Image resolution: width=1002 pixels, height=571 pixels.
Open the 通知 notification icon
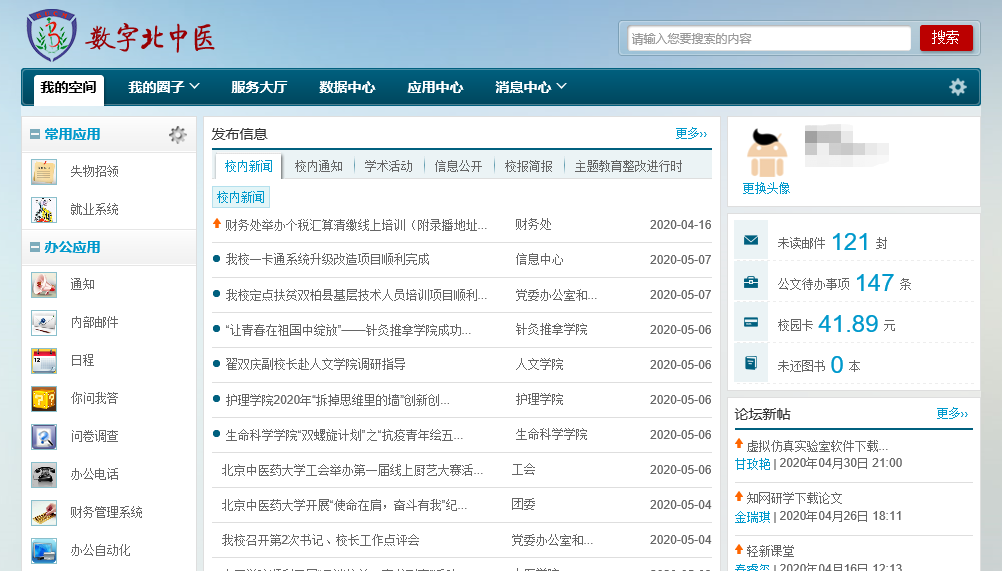44,285
